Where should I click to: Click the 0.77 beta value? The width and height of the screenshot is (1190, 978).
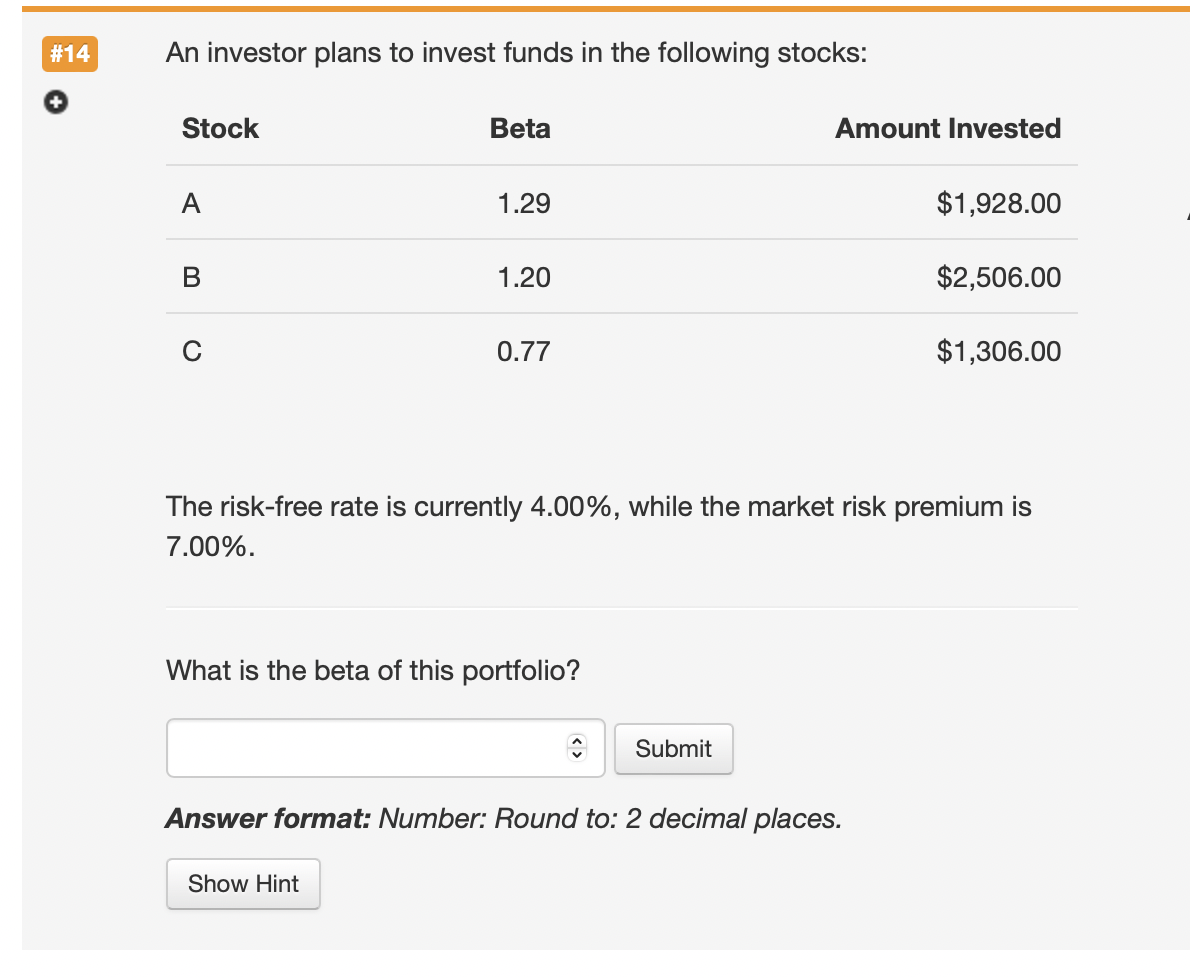click(x=524, y=352)
